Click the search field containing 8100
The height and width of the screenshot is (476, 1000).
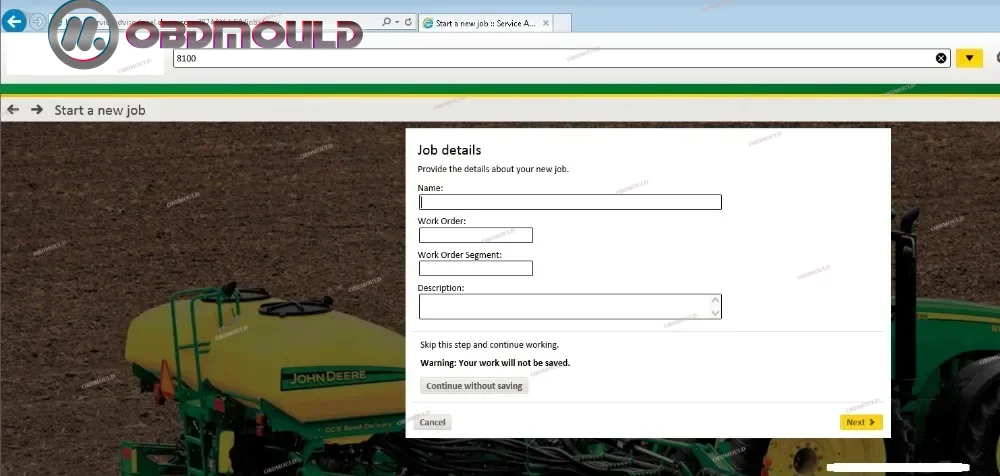(550, 58)
